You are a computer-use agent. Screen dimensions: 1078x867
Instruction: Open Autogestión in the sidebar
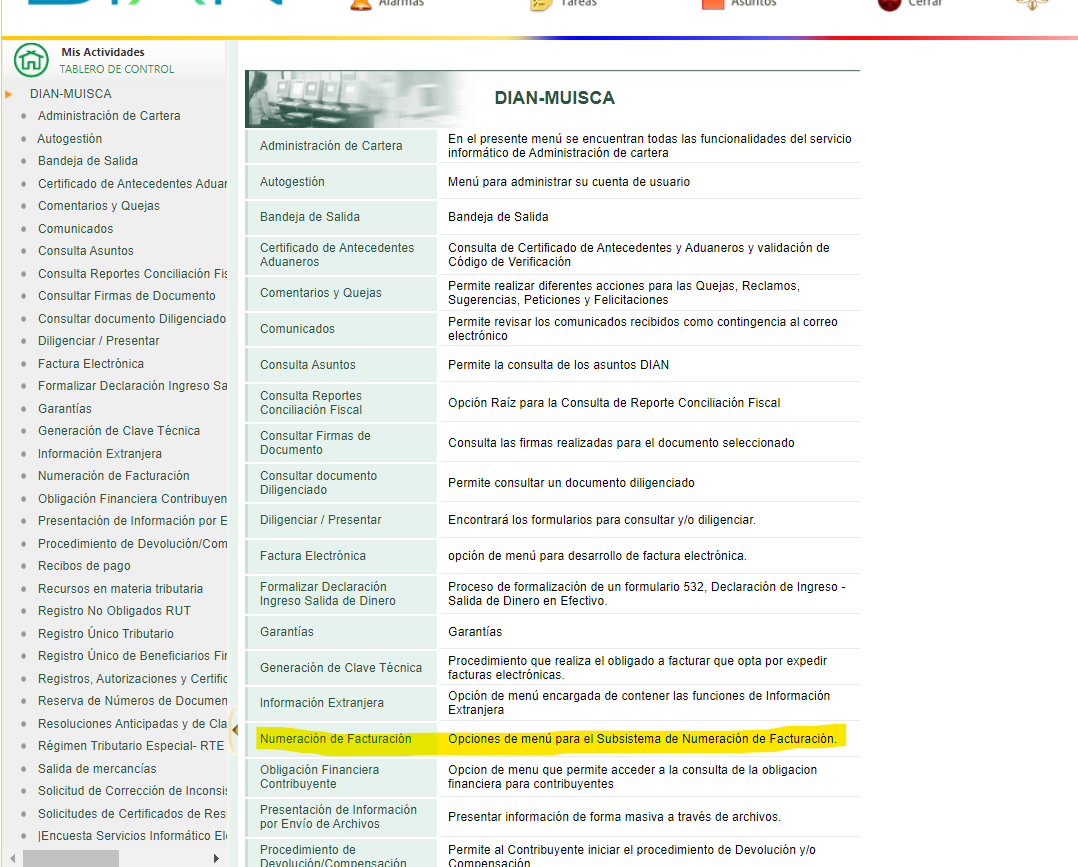click(x=69, y=138)
